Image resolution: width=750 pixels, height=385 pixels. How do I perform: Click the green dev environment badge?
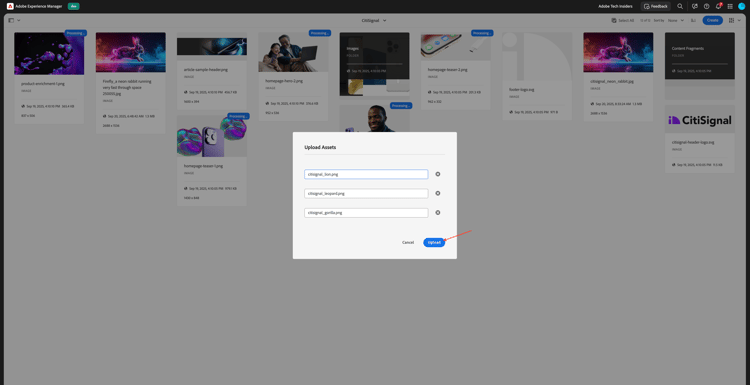point(74,6)
